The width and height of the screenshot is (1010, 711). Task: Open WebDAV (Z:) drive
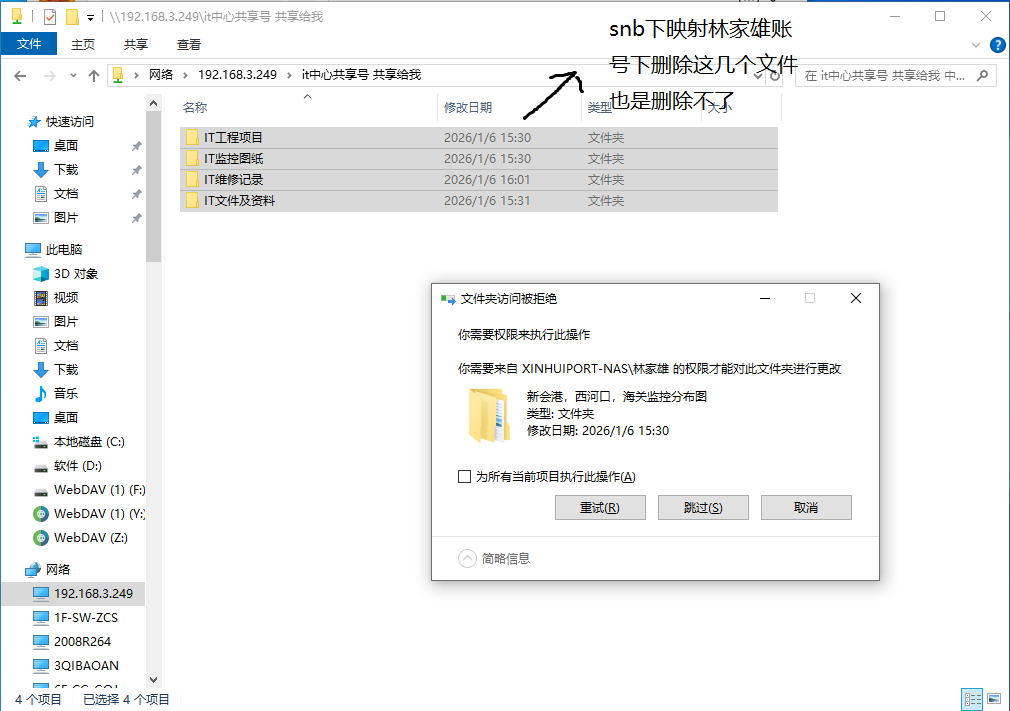click(90, 538)
